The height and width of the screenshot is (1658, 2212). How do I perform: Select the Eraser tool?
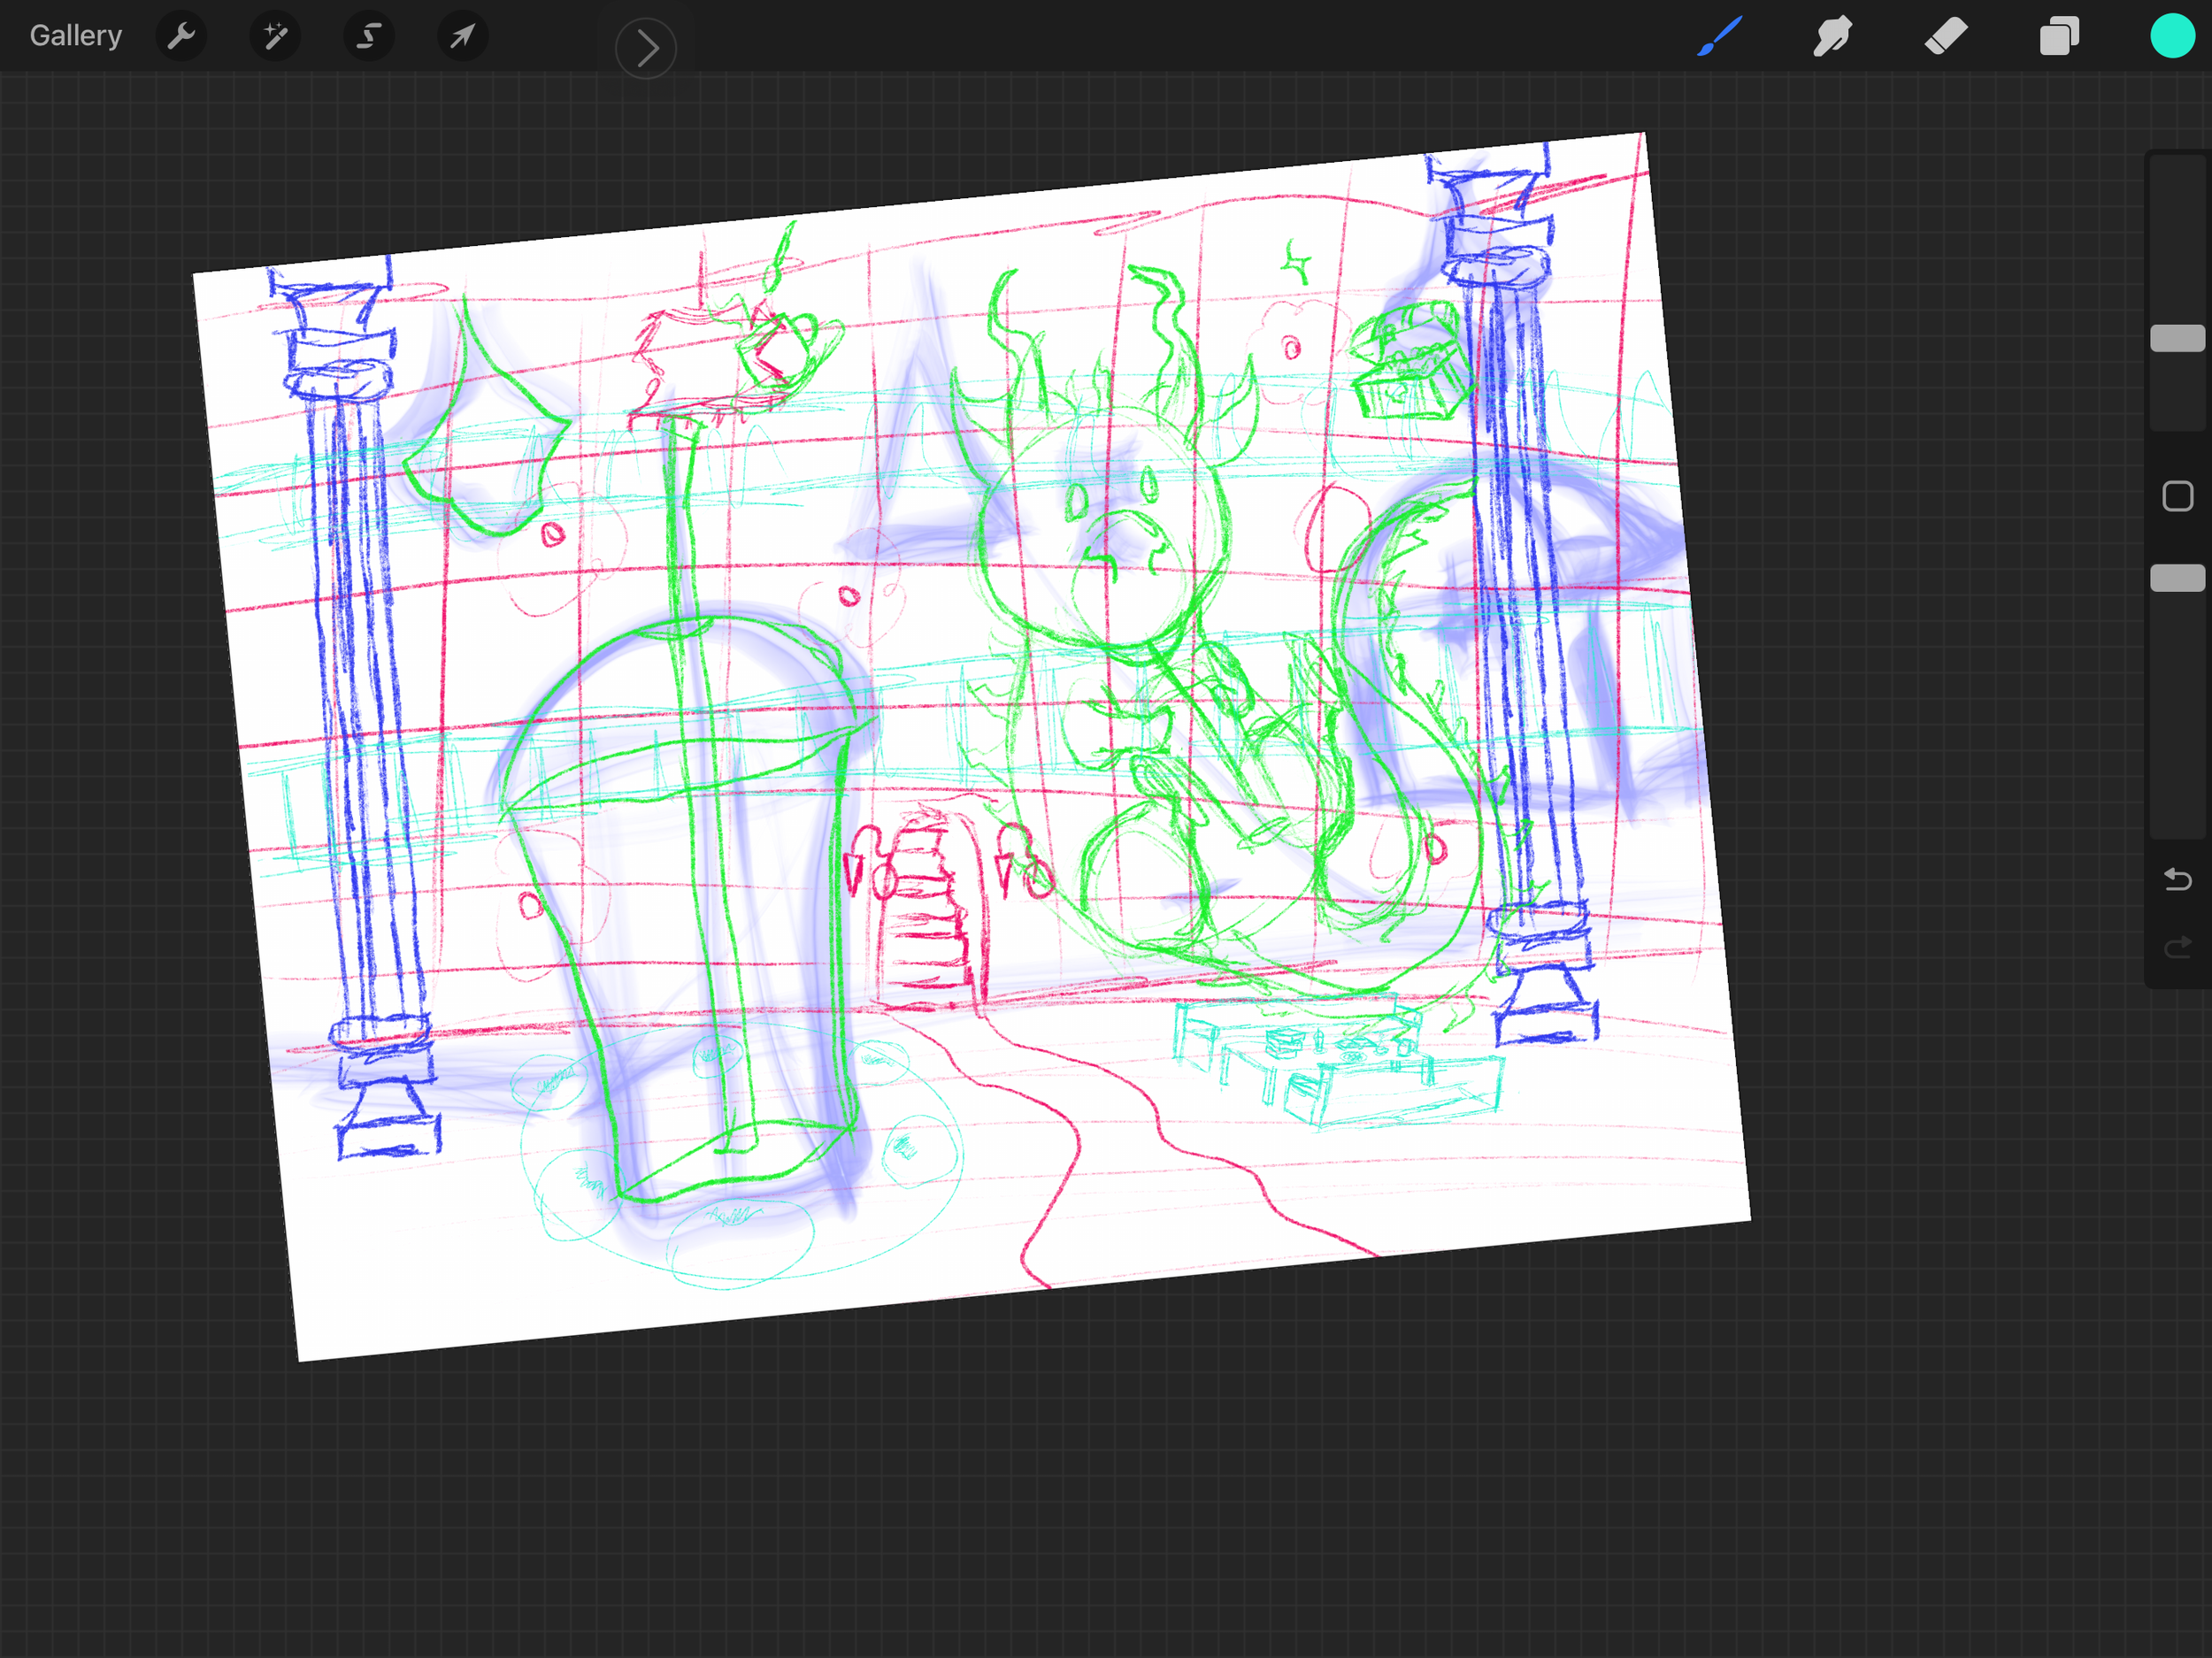coord(1946,37)
